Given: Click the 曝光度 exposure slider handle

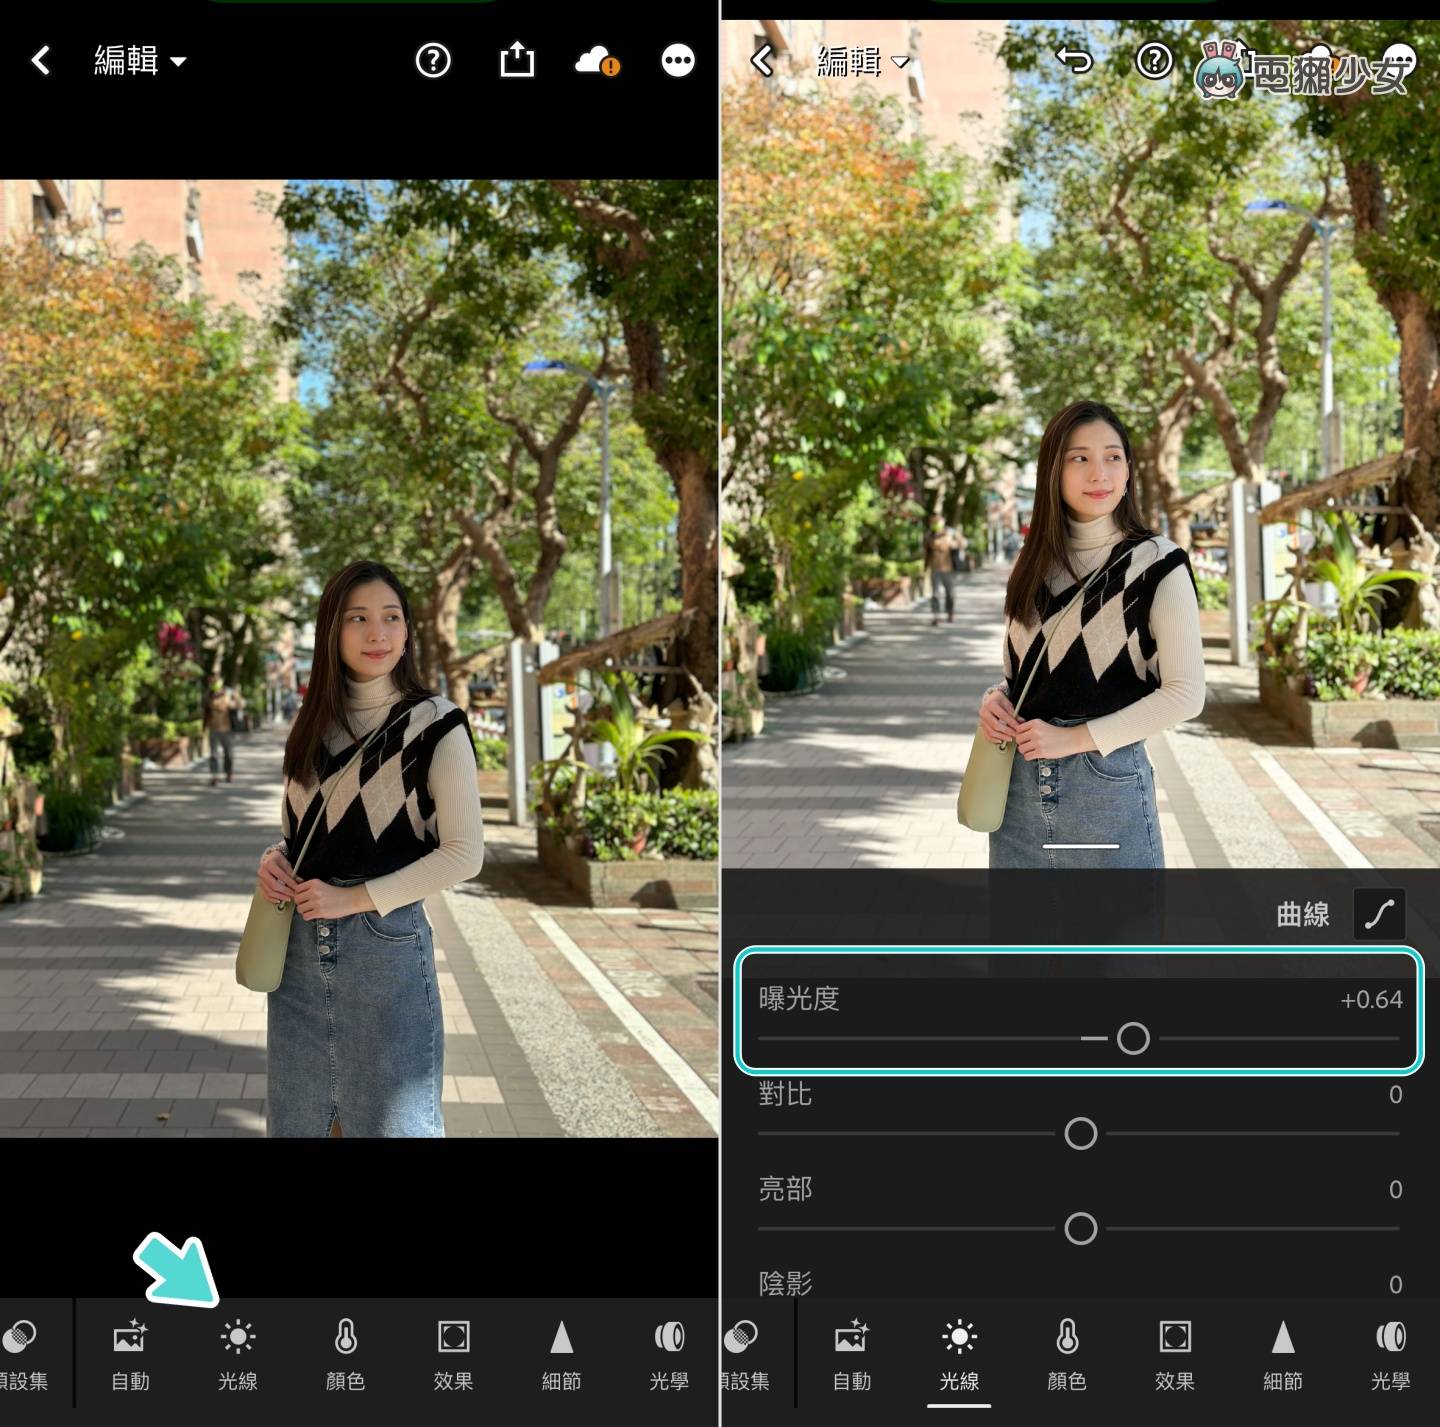Looking at the screenshot, I should (x=1133, y=1038).
